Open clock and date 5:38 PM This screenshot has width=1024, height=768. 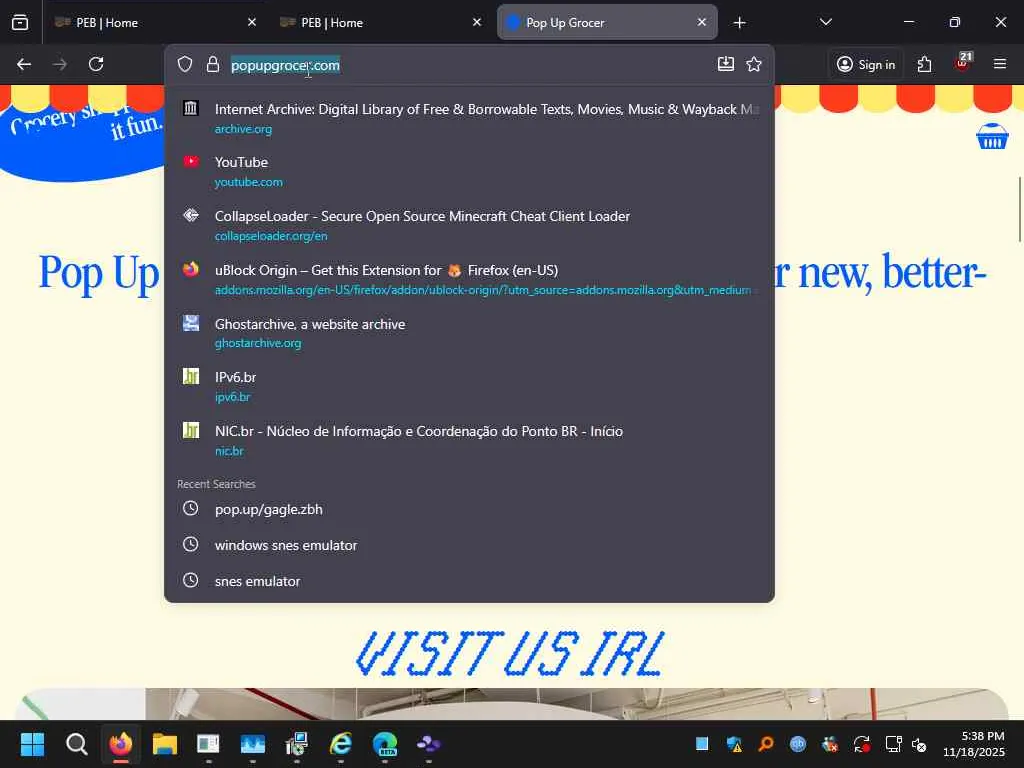pos(974,744)
